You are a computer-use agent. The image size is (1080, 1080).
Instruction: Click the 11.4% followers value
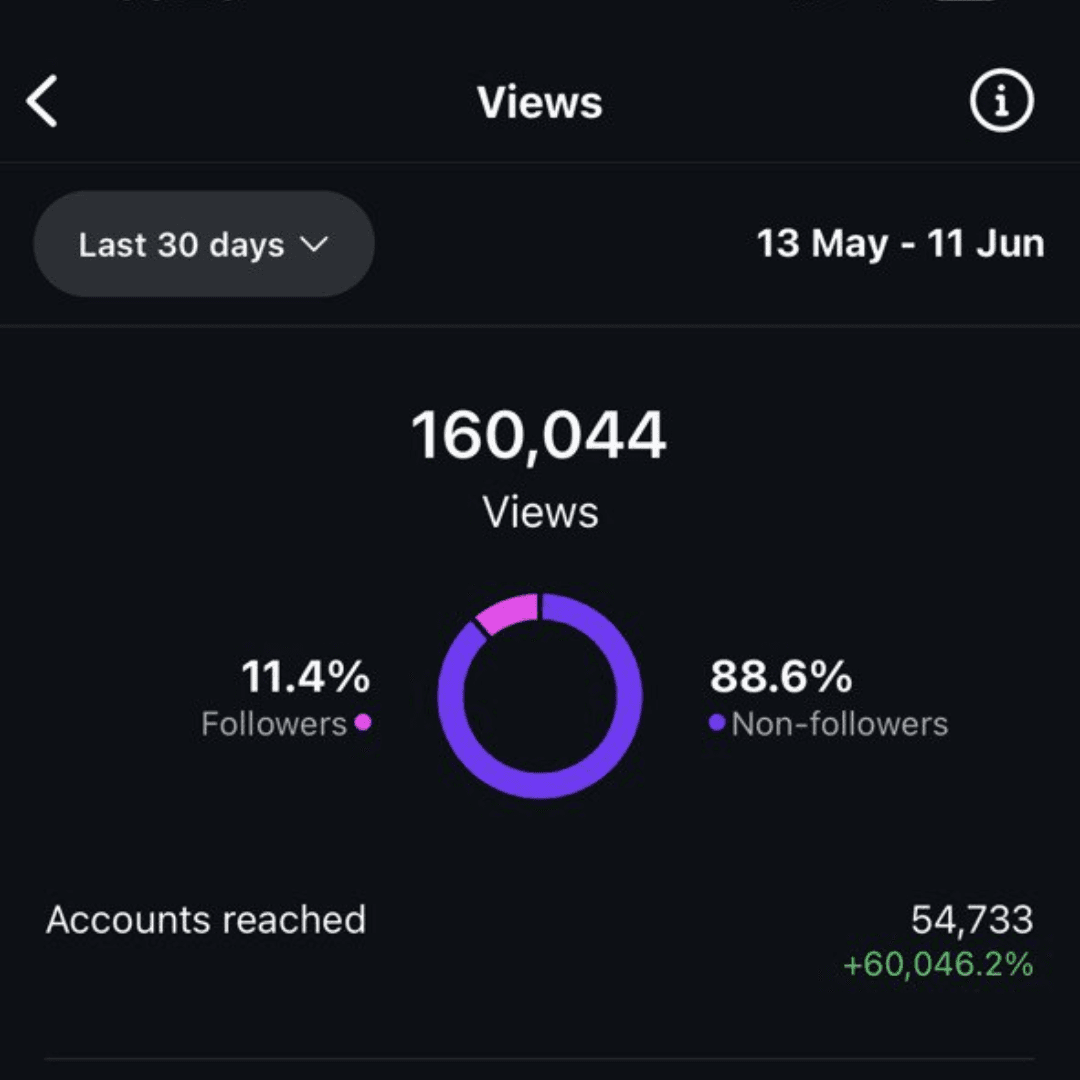tap(306, 676)
